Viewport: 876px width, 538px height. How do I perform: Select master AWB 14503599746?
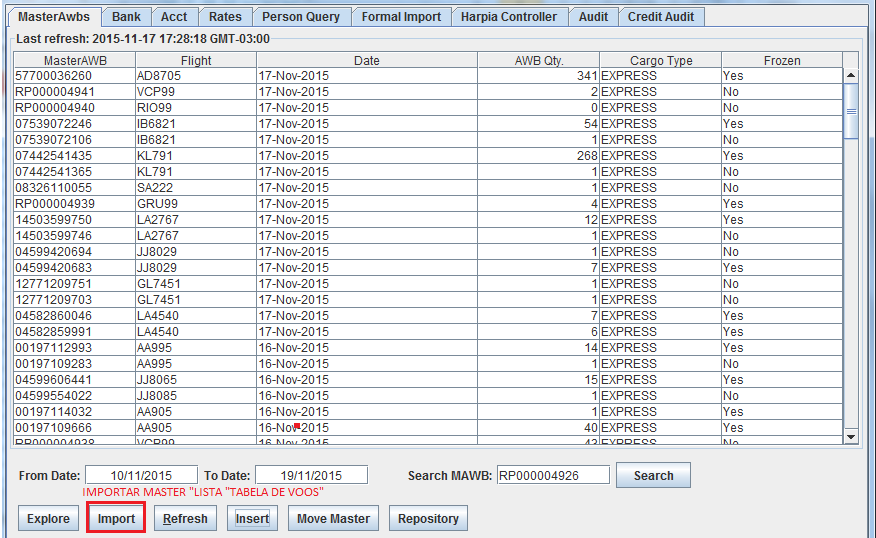pyautogui.click(x=74, y=236)
